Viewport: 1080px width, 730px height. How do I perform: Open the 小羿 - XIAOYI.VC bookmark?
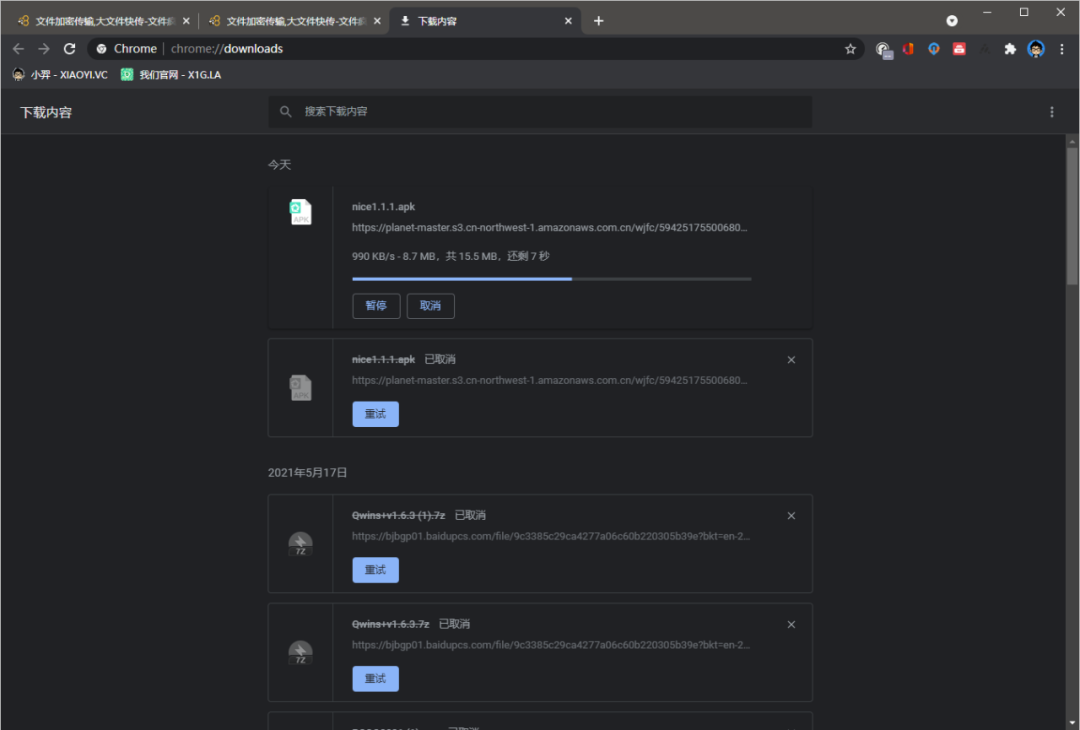pyautogui.click(x=60, y=75)
